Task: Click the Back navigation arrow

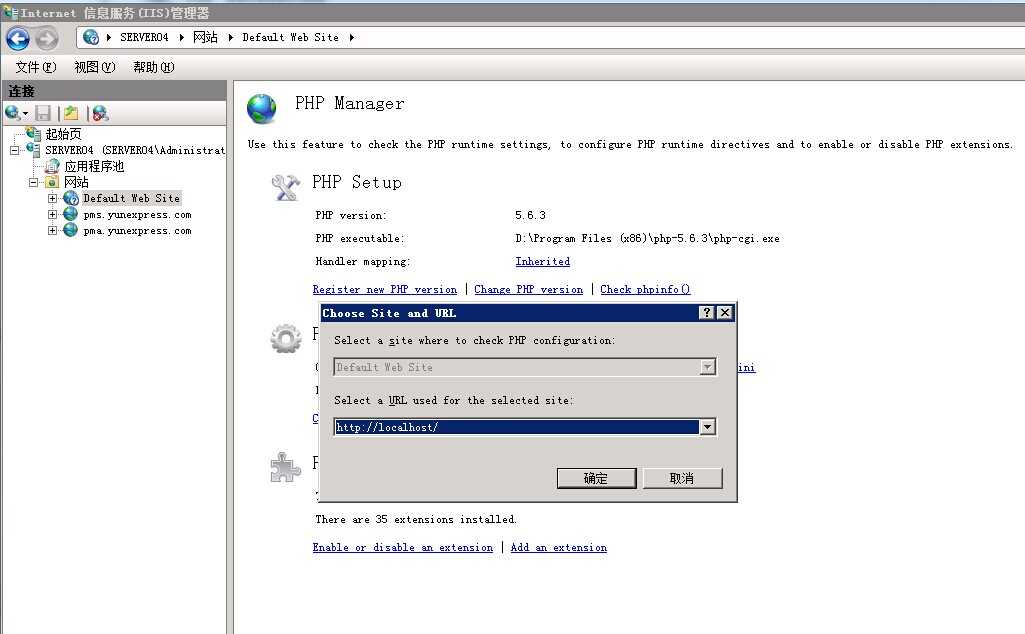Action: (x=18, y=39)
